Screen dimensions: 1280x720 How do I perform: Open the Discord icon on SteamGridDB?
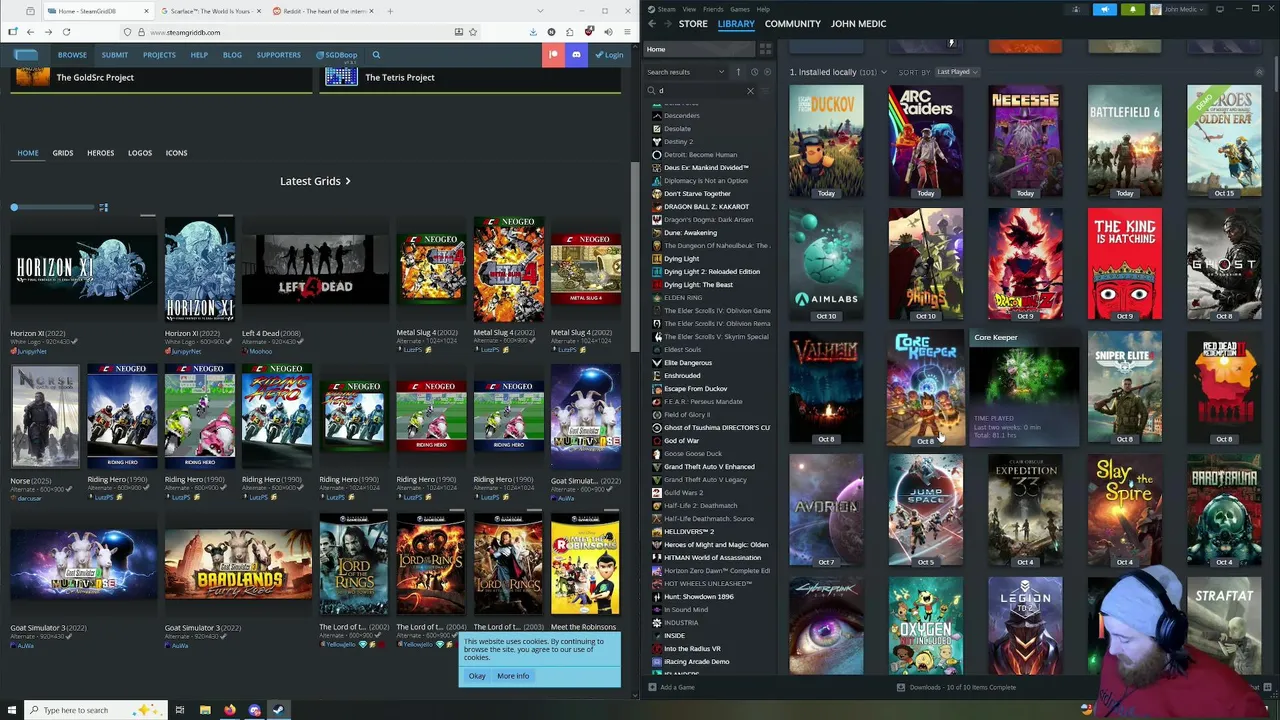(x=576, y=55)
